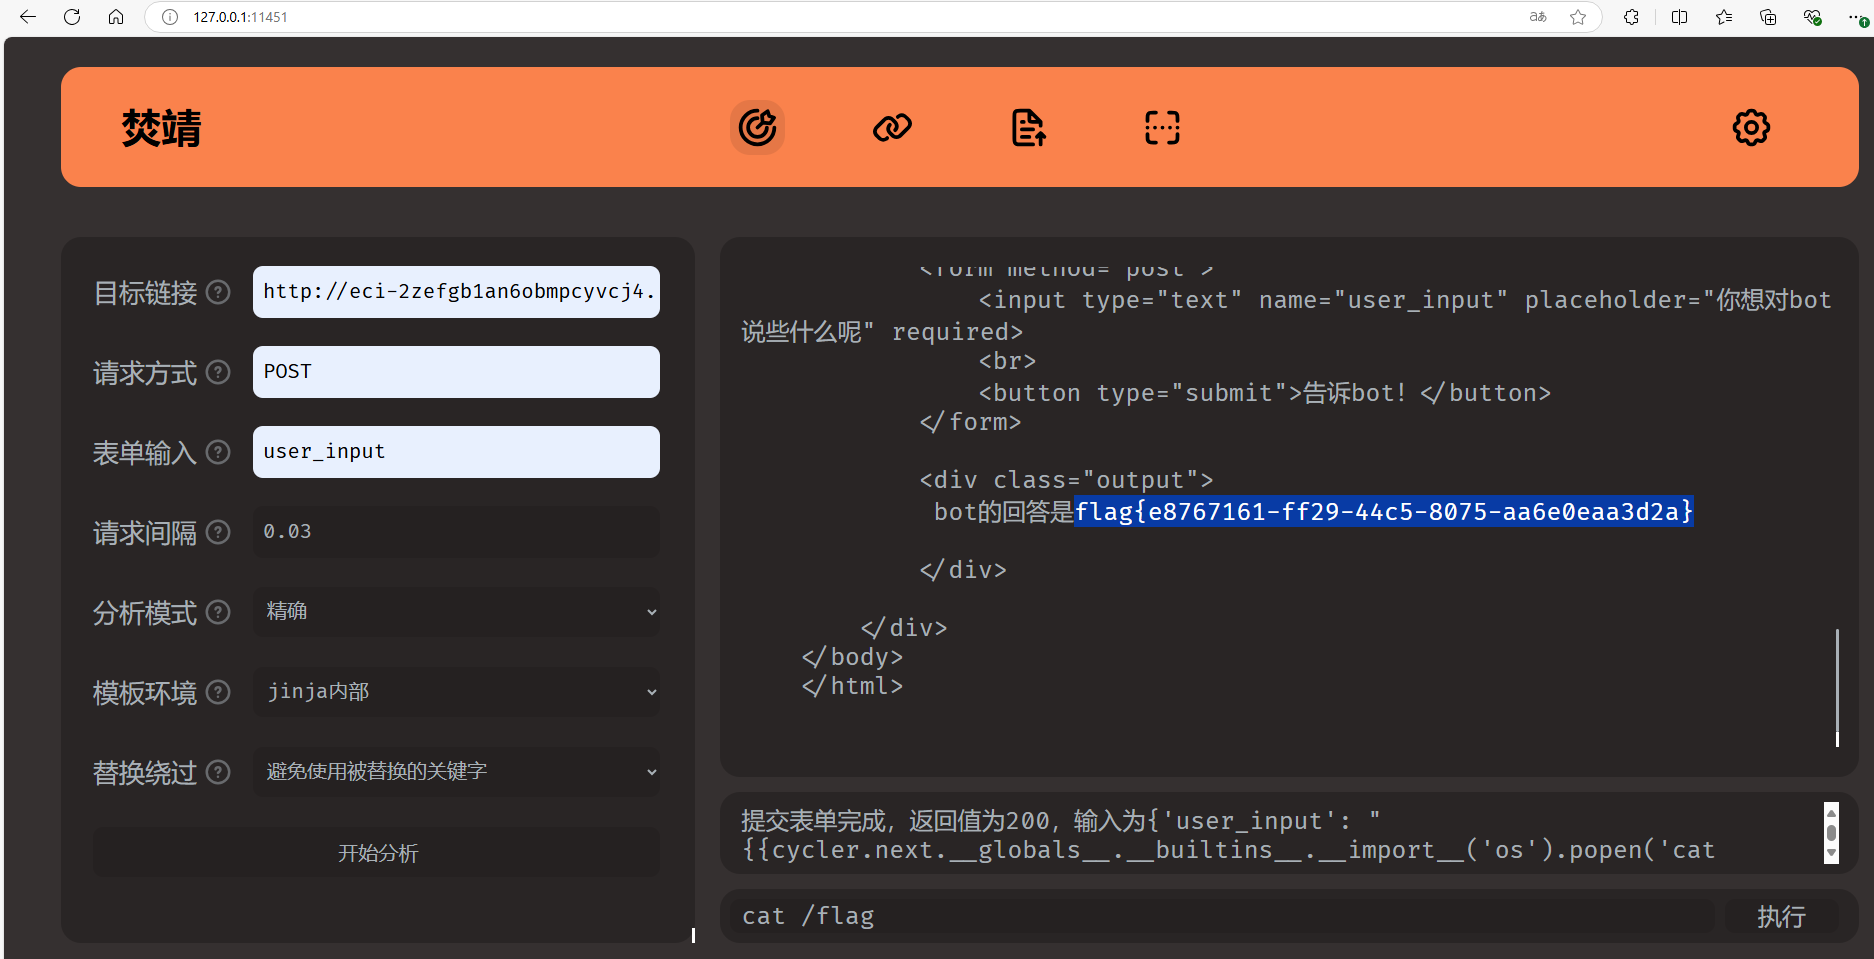
Task: Show help for 目标链接 question mark
Action: pos(218,292)
